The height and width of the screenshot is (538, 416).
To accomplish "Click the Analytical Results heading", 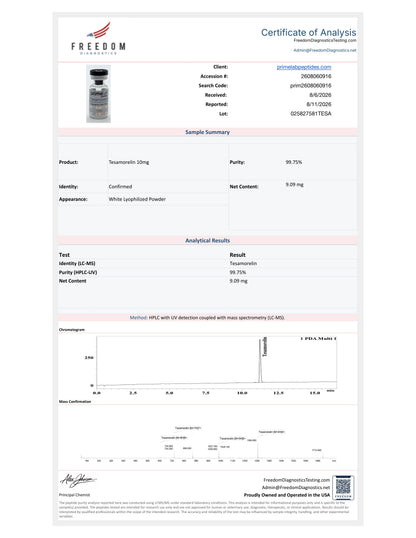I will (x=208, y=241).
